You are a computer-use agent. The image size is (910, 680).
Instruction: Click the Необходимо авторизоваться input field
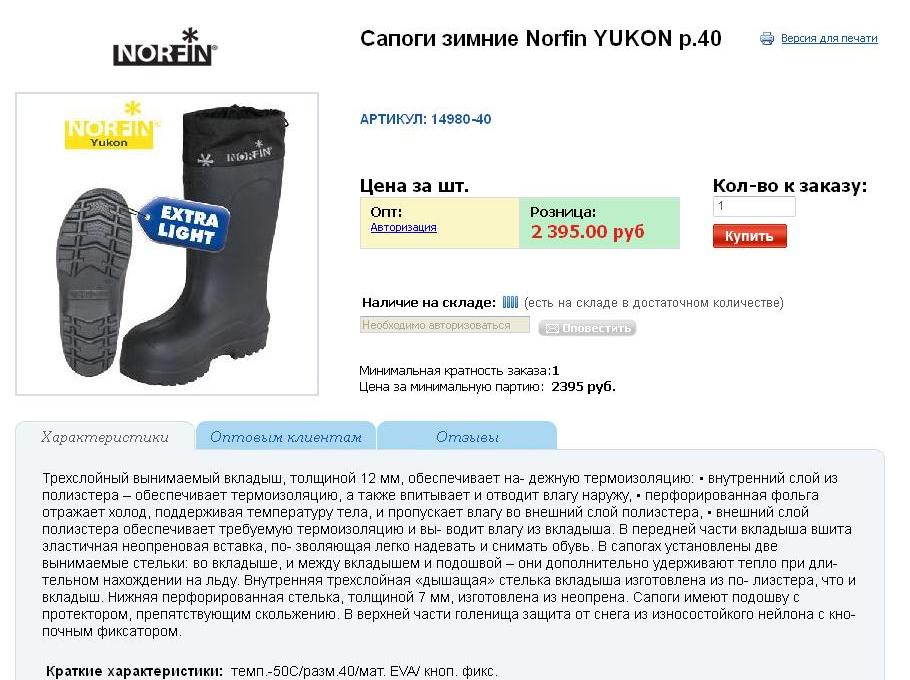click(x=445, y=325)
